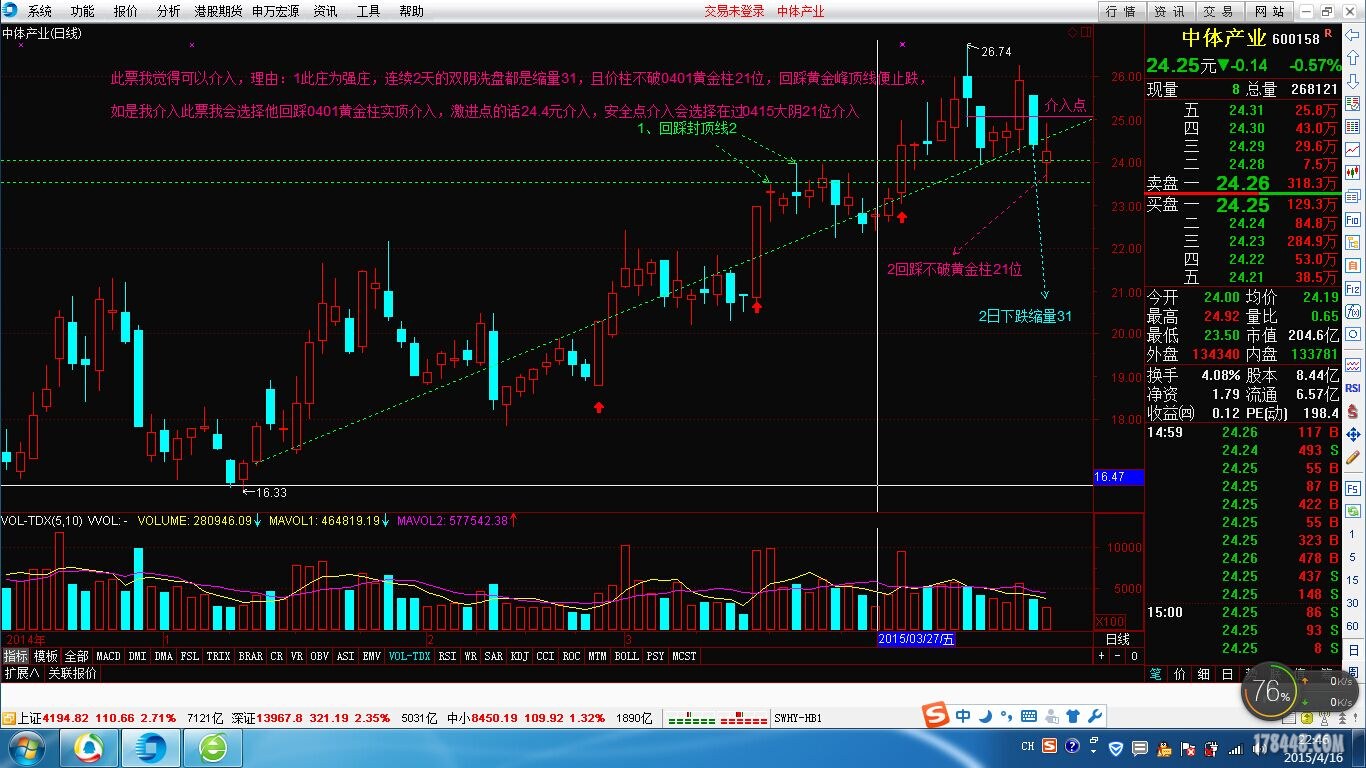Switch to the KDJ indicator tab
1366x768 pixels.
519,656
